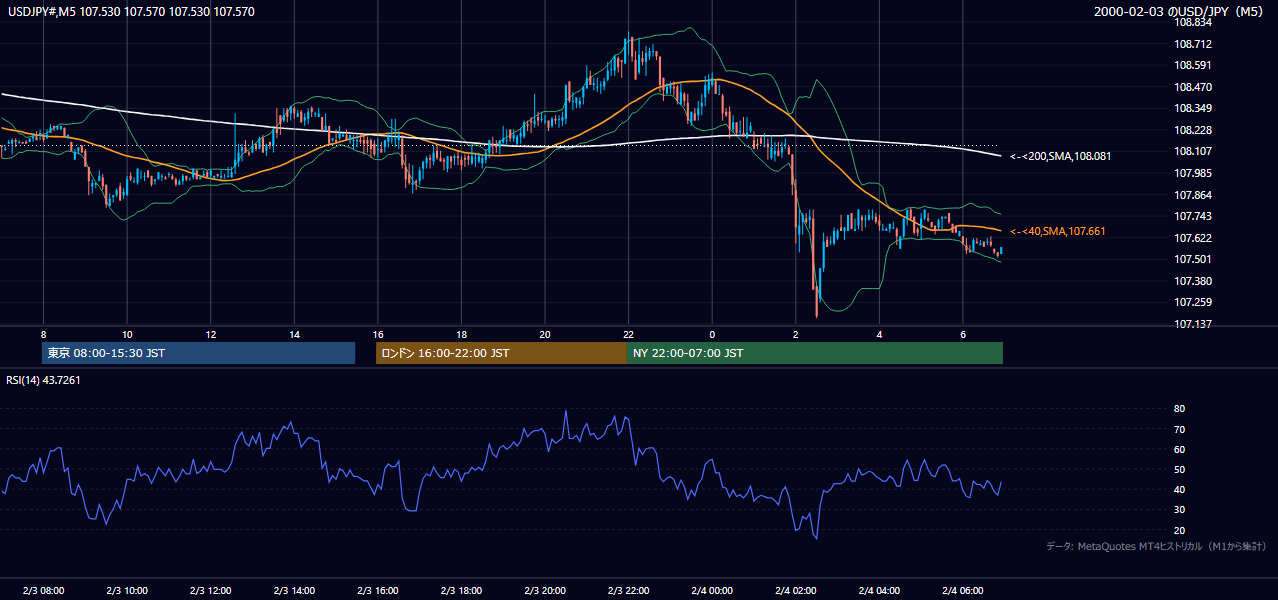Viewport: 1278px width, 600px height.
Task: Click price axis value 107.380
Action: pos(1193,281)
